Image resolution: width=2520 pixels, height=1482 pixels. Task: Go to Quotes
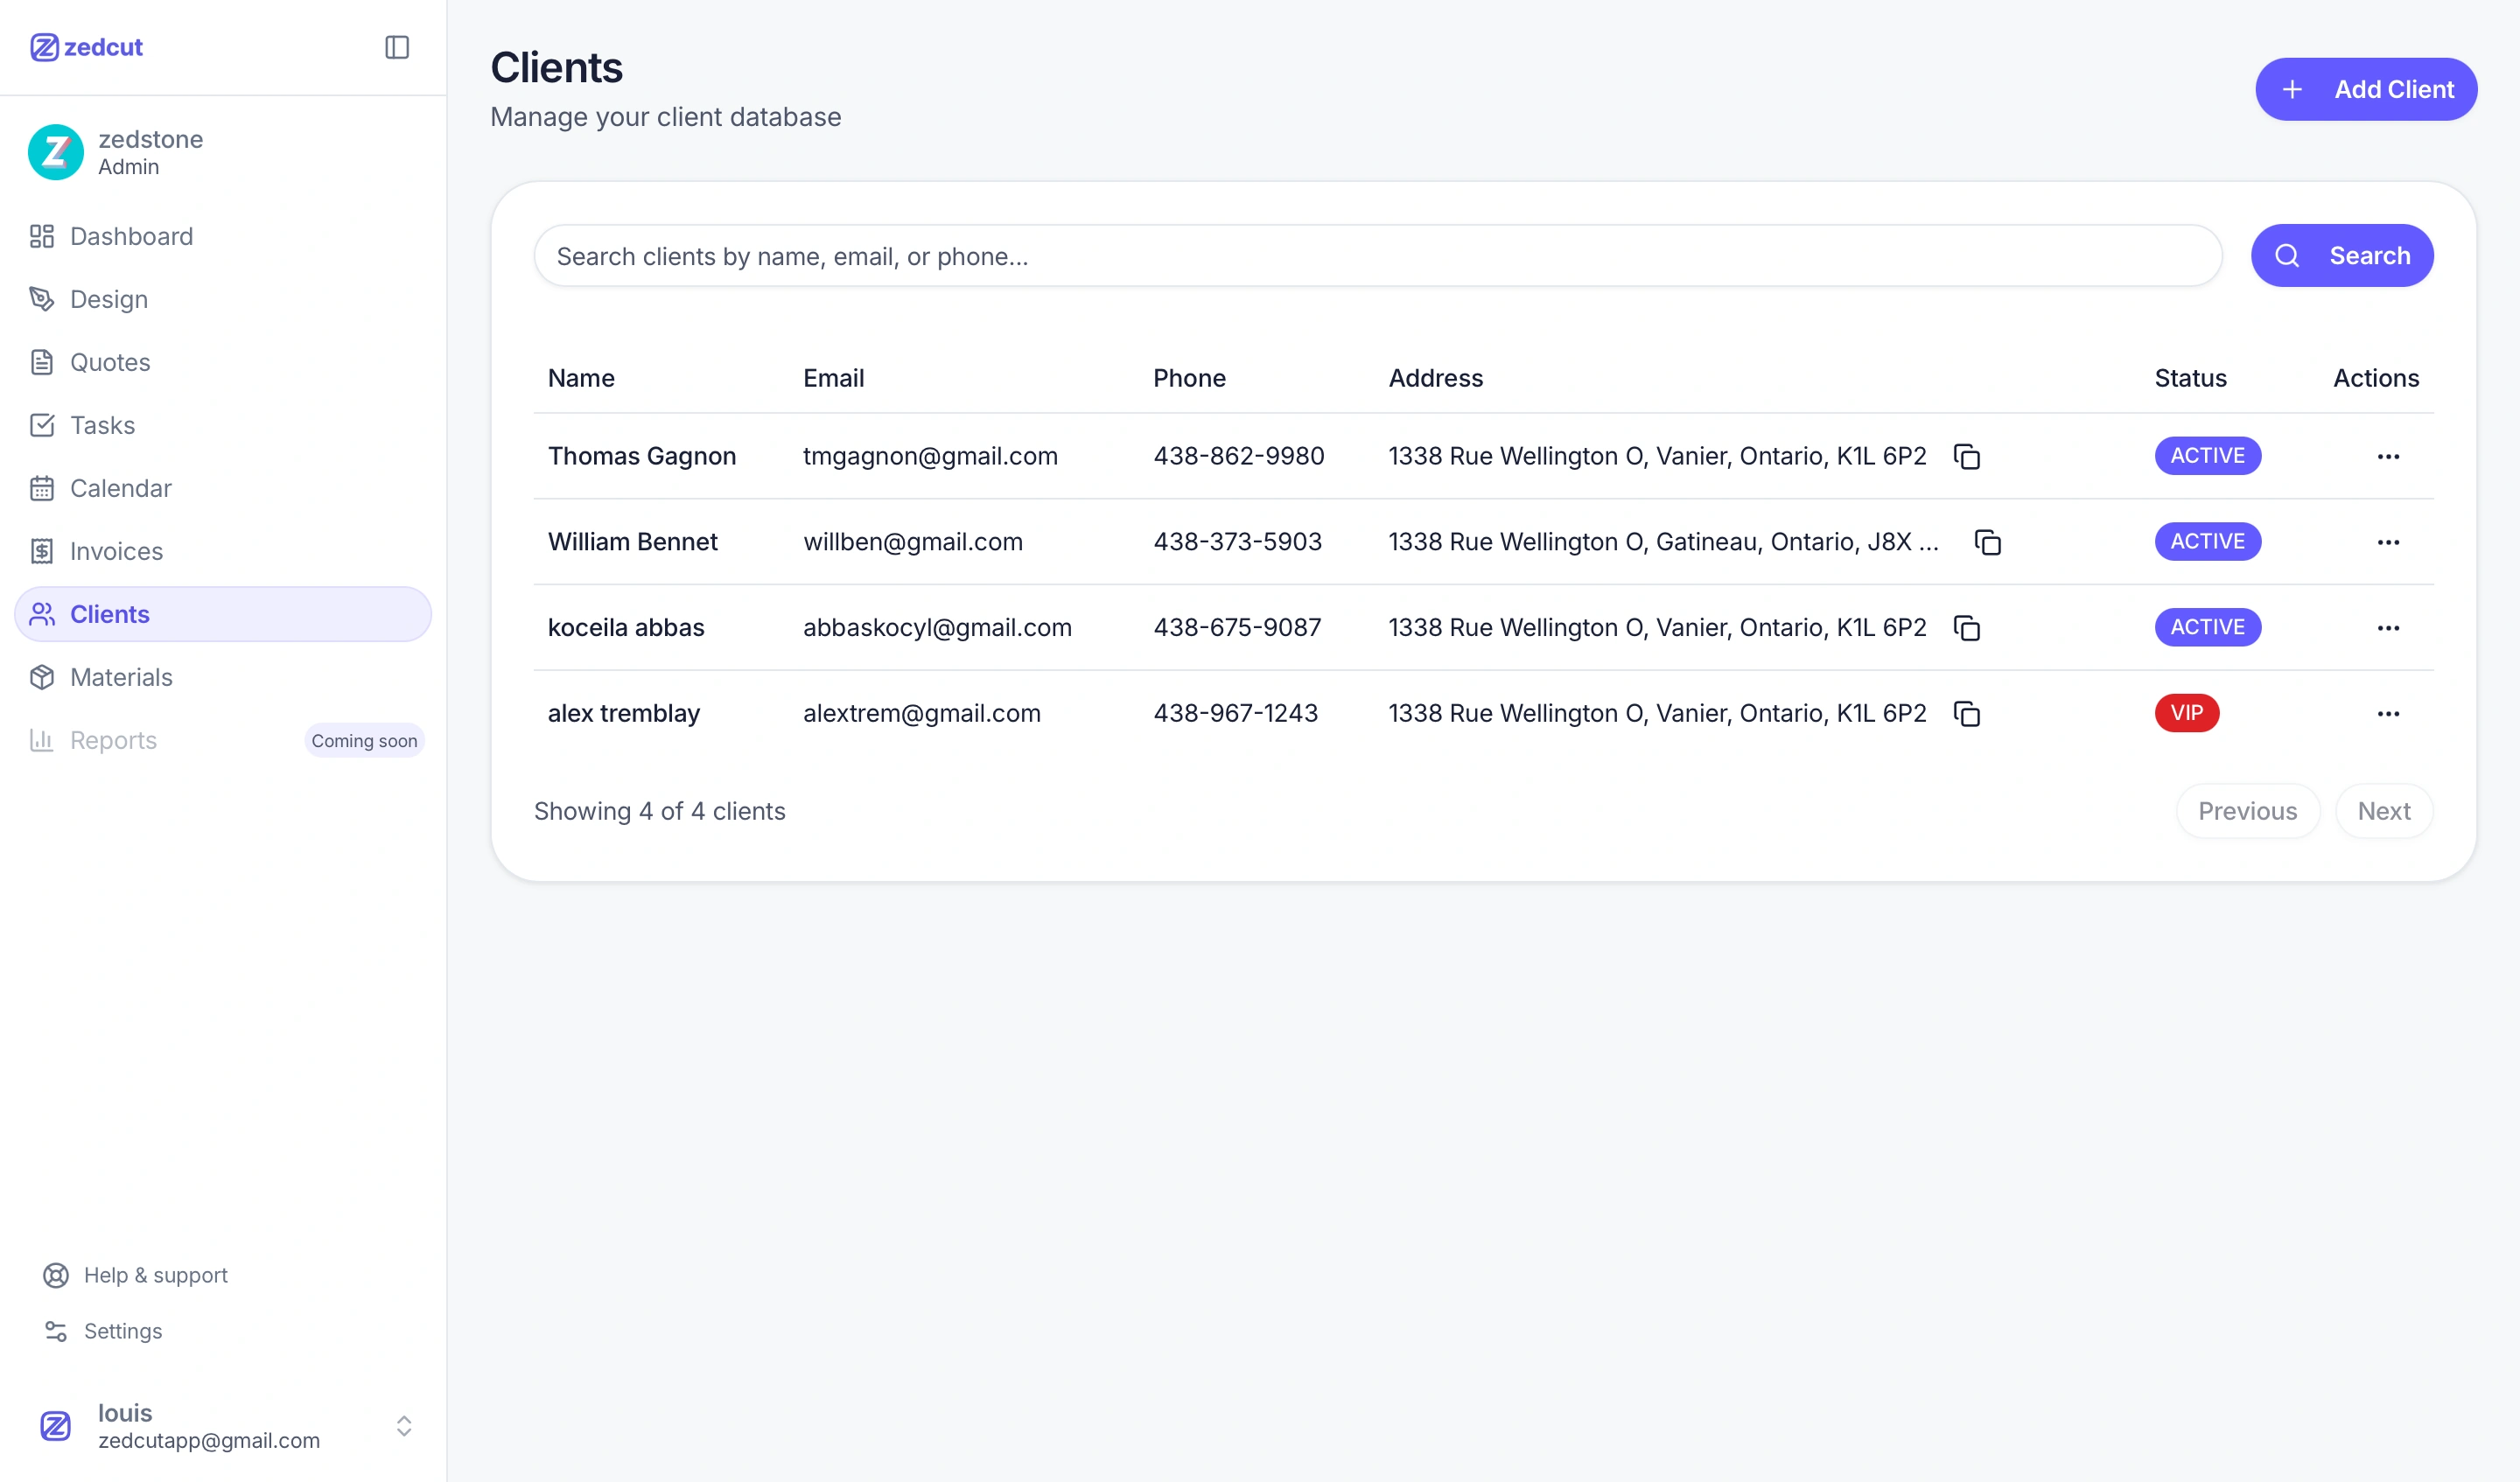[223, 362]
